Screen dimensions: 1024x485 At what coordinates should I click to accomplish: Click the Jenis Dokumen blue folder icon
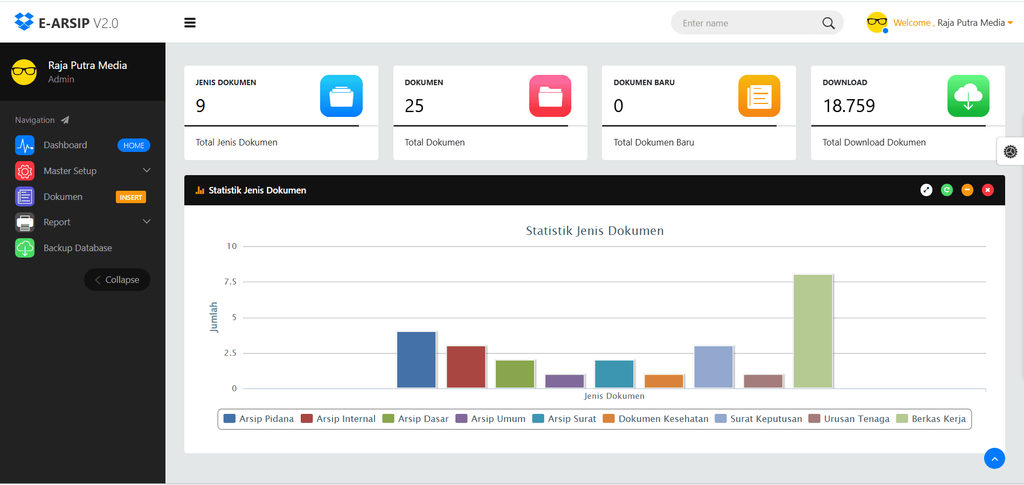tap(341, 96)
